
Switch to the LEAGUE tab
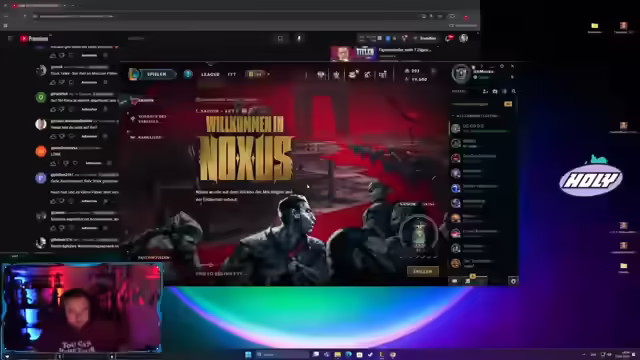(210, 74)
